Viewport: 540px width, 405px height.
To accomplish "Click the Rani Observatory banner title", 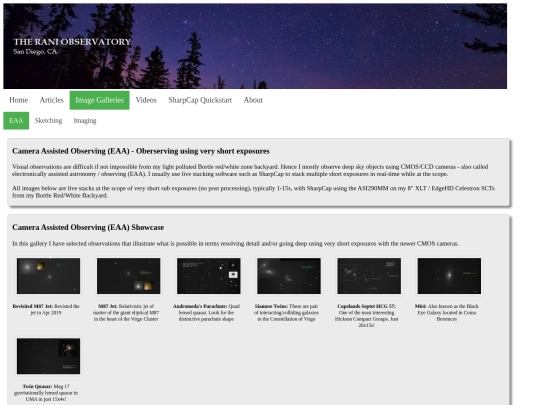I will (72, 42).
